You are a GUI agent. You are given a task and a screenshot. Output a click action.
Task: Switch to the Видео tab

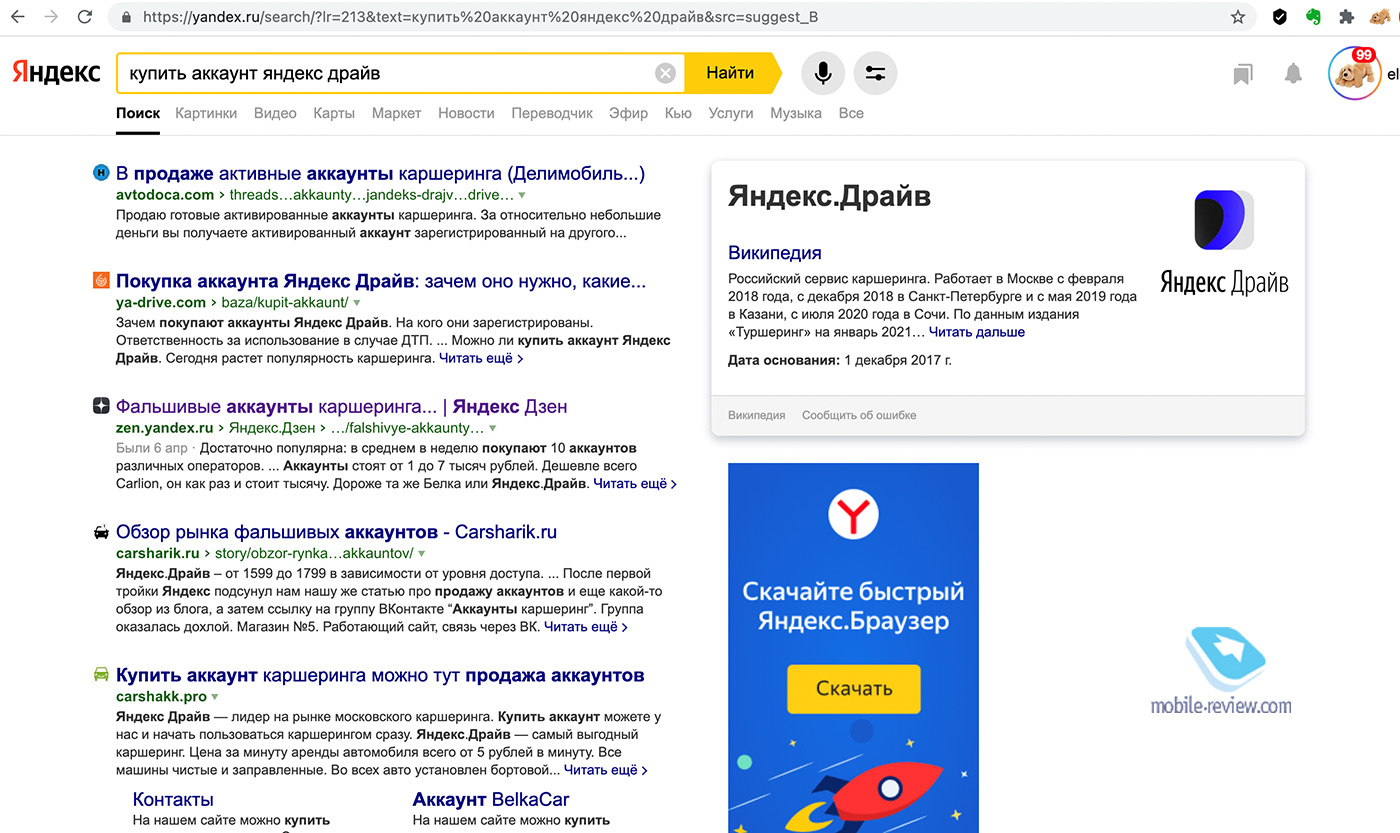275,113
